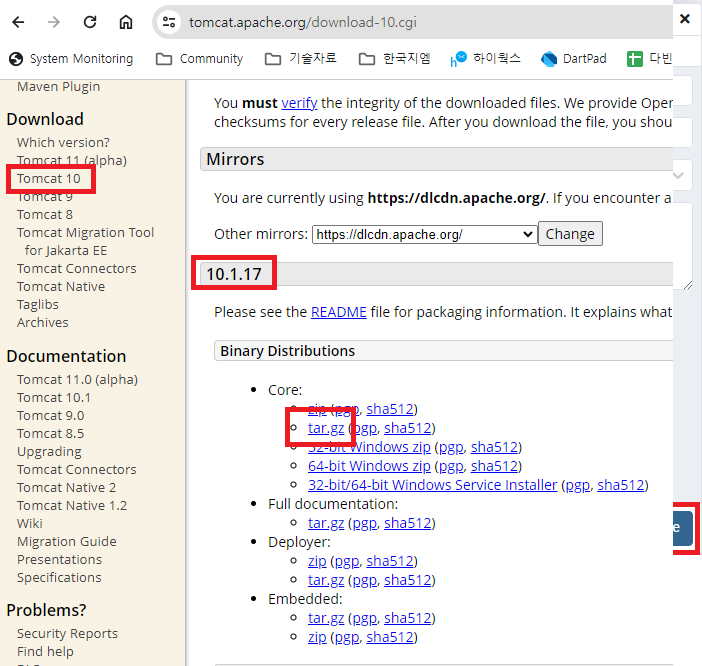Open Core tar.gz sha512 checksum

pos(407,428)
